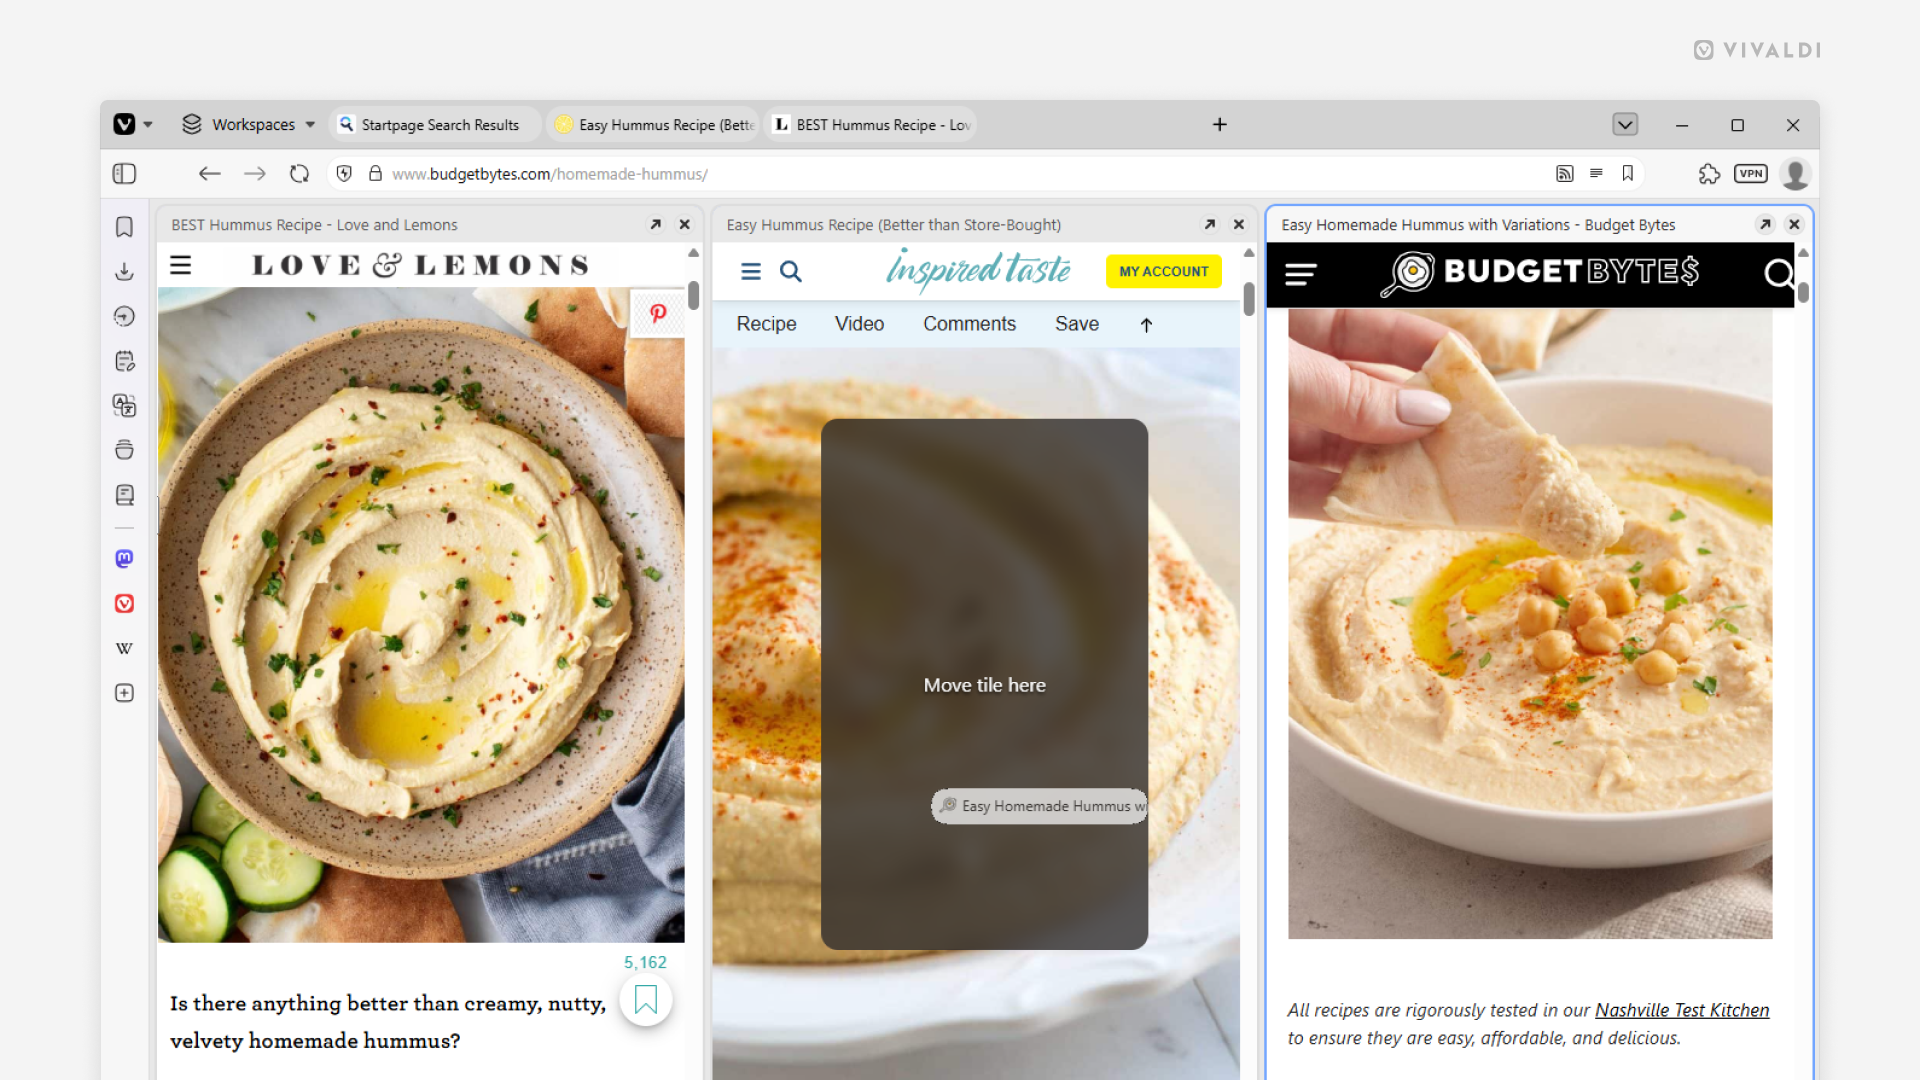
Task: Toggle the VPN connection
Action: pos(1751,173)
